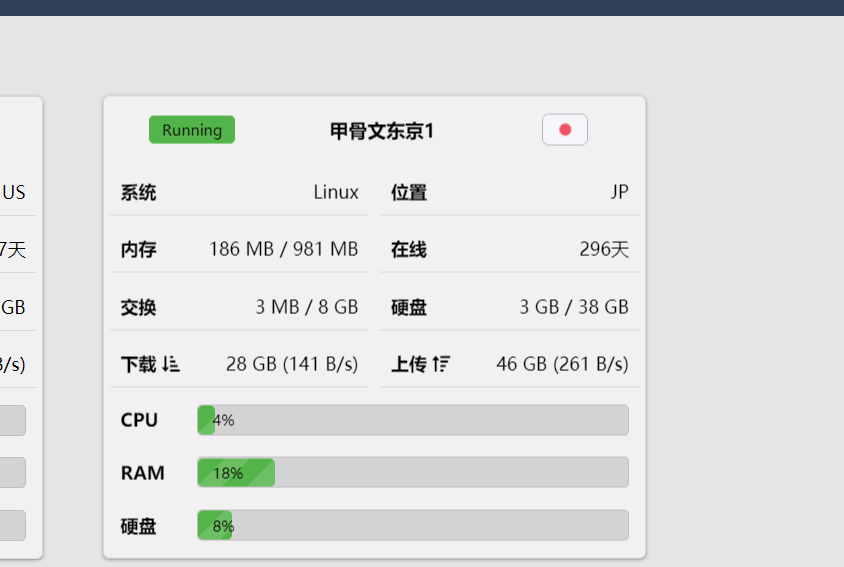Click the download value 28 GB (141 B/s)
This screenshot has height=567, width=844.
pos(292,365)
